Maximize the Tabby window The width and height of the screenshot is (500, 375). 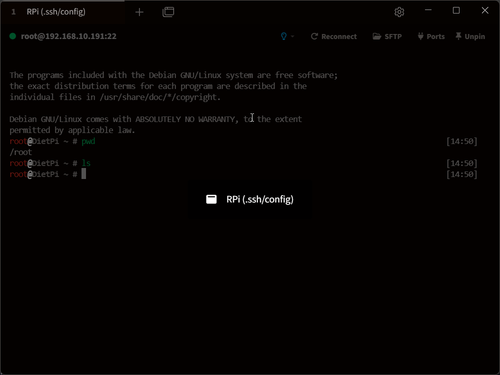click(x=456, y=11)
